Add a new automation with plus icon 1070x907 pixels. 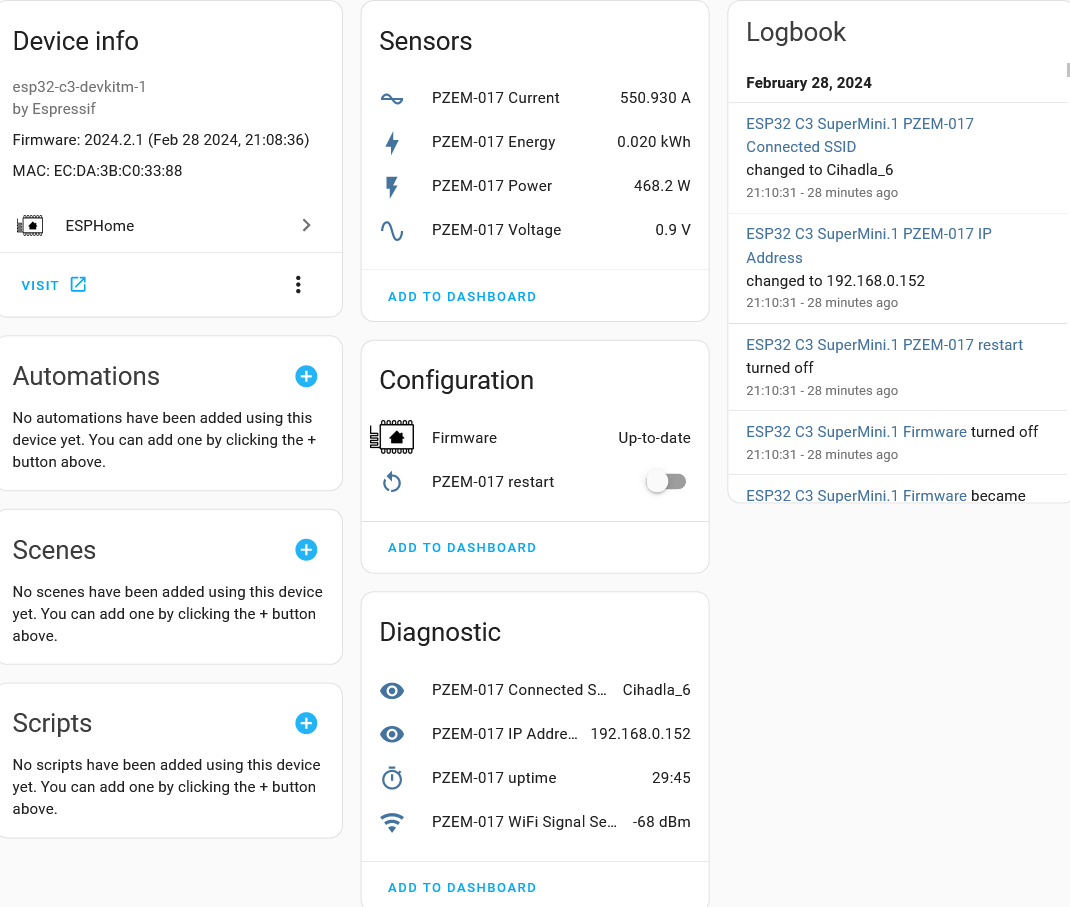[306, 376]
